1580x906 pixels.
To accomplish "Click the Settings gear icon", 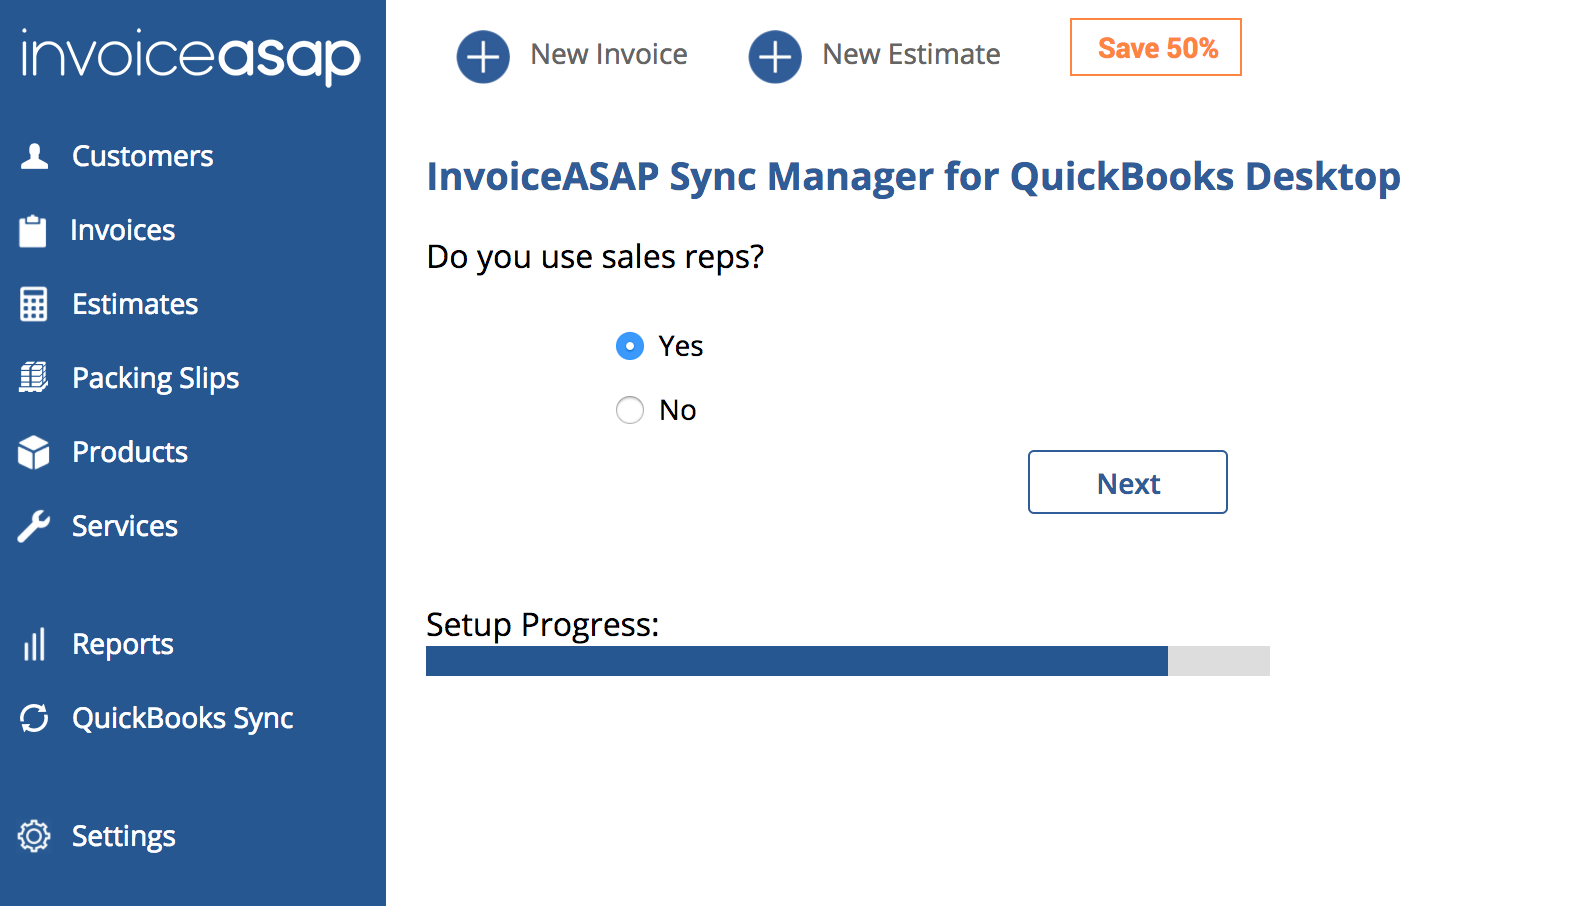I will pyautogui.click(x=34, y=836).
